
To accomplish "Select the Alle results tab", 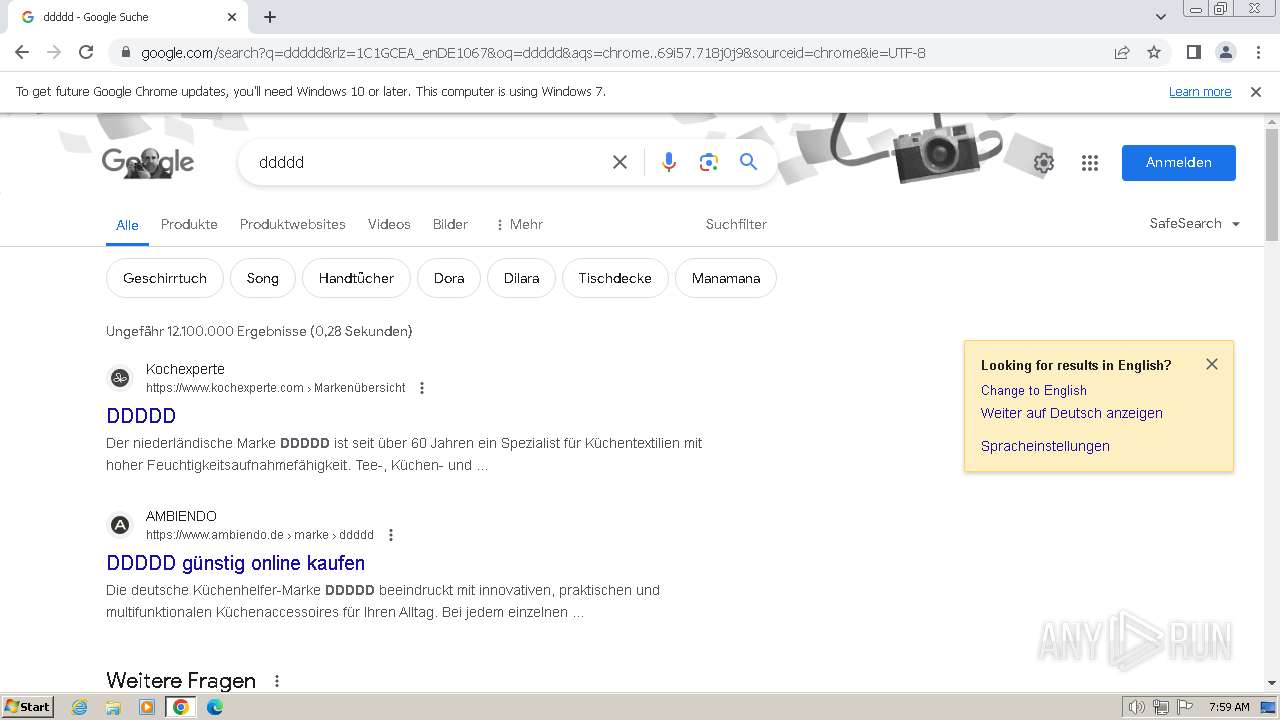I will tap(127, 225).
